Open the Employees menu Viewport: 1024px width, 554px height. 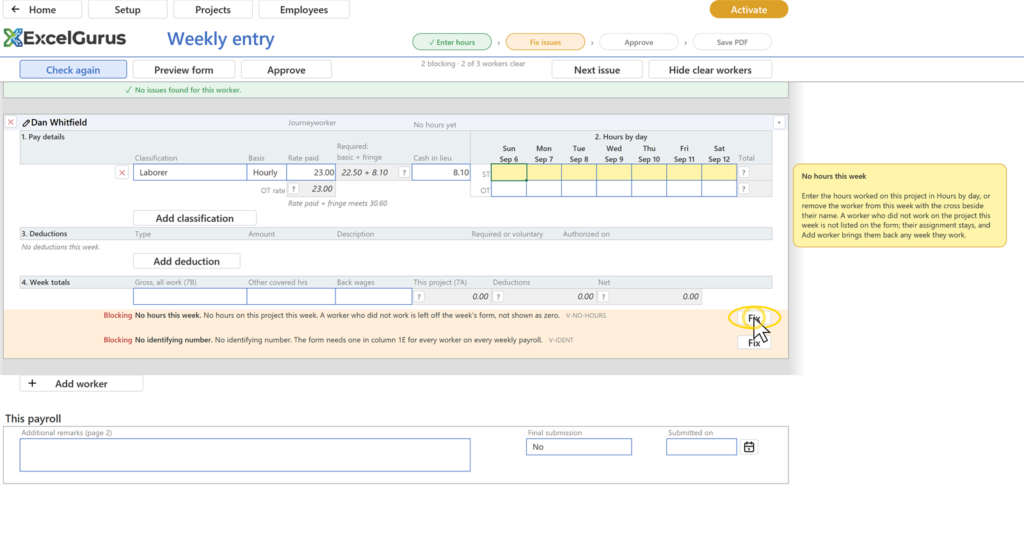[304, 9]
